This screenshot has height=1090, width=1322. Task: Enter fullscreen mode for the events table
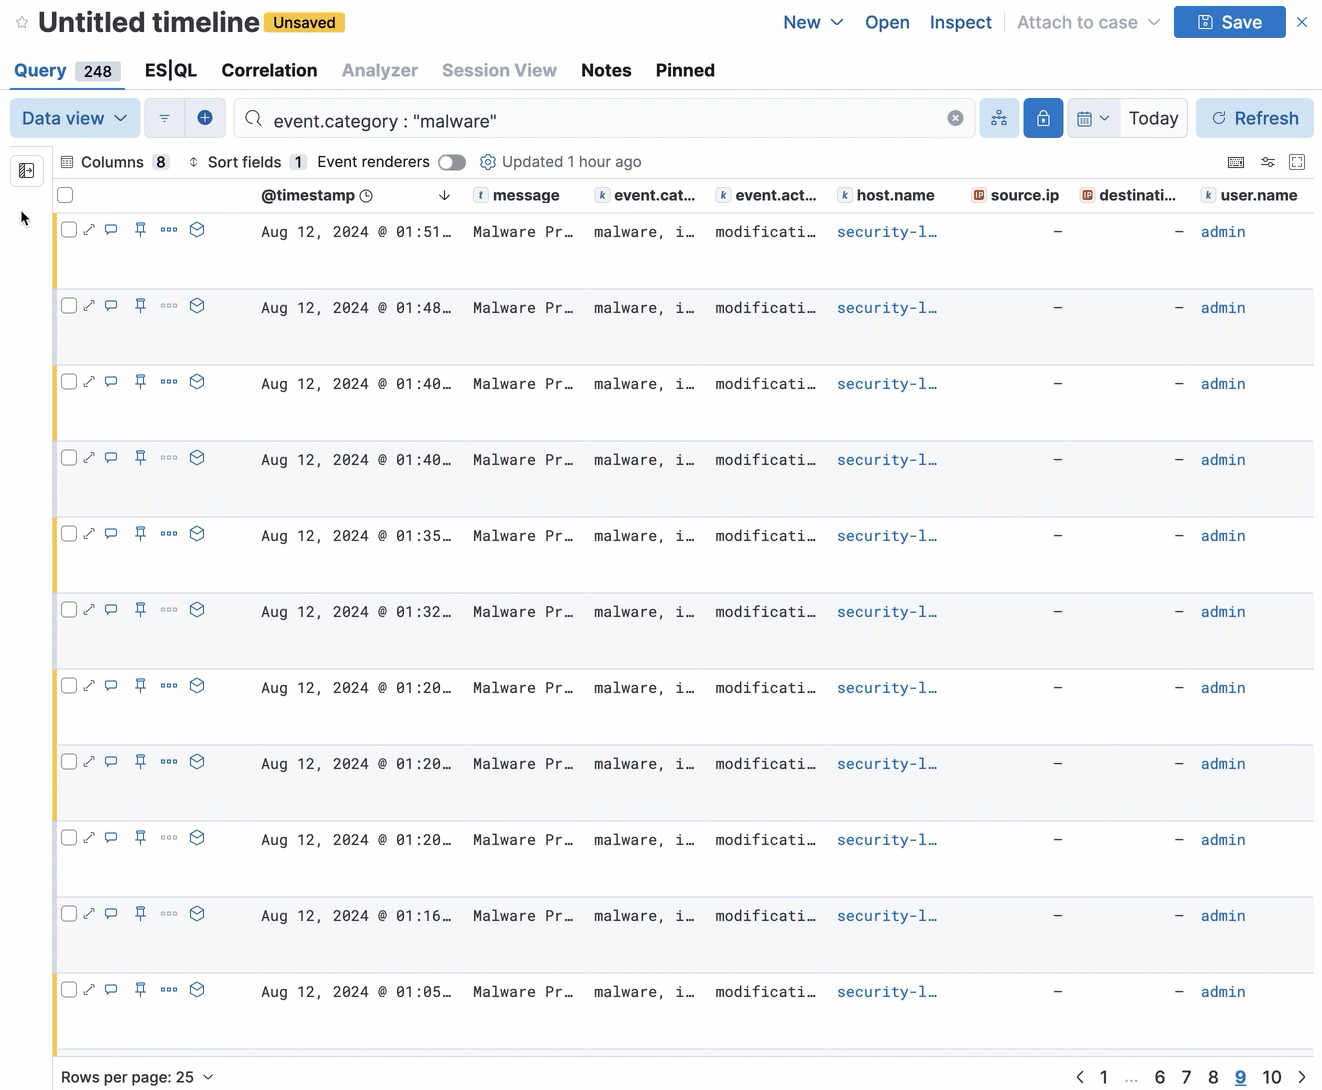pos(1297,161)
